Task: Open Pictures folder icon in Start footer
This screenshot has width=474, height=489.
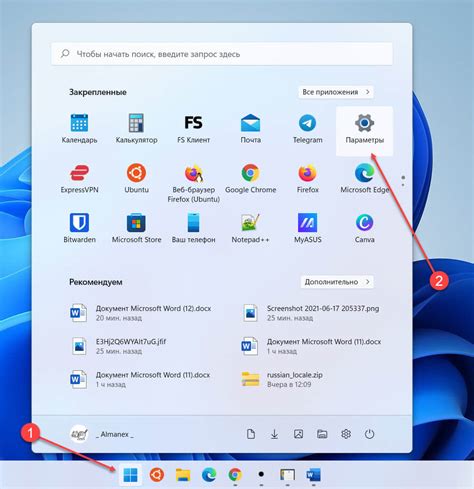Action: [x=298, y=434]
